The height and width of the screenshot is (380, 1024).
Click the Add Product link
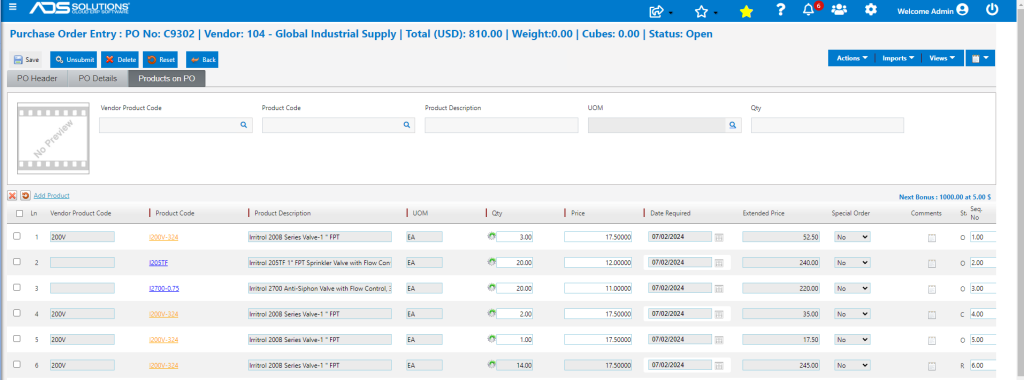52,196
